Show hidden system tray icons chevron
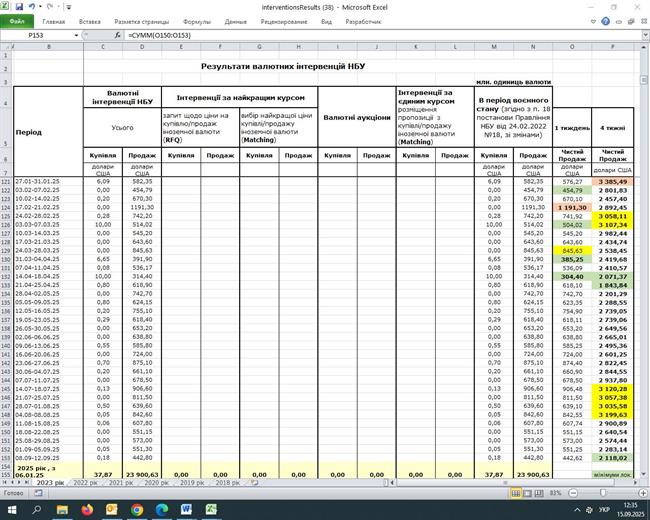This screenshot has height=520, width=650. tap(577, 510)
